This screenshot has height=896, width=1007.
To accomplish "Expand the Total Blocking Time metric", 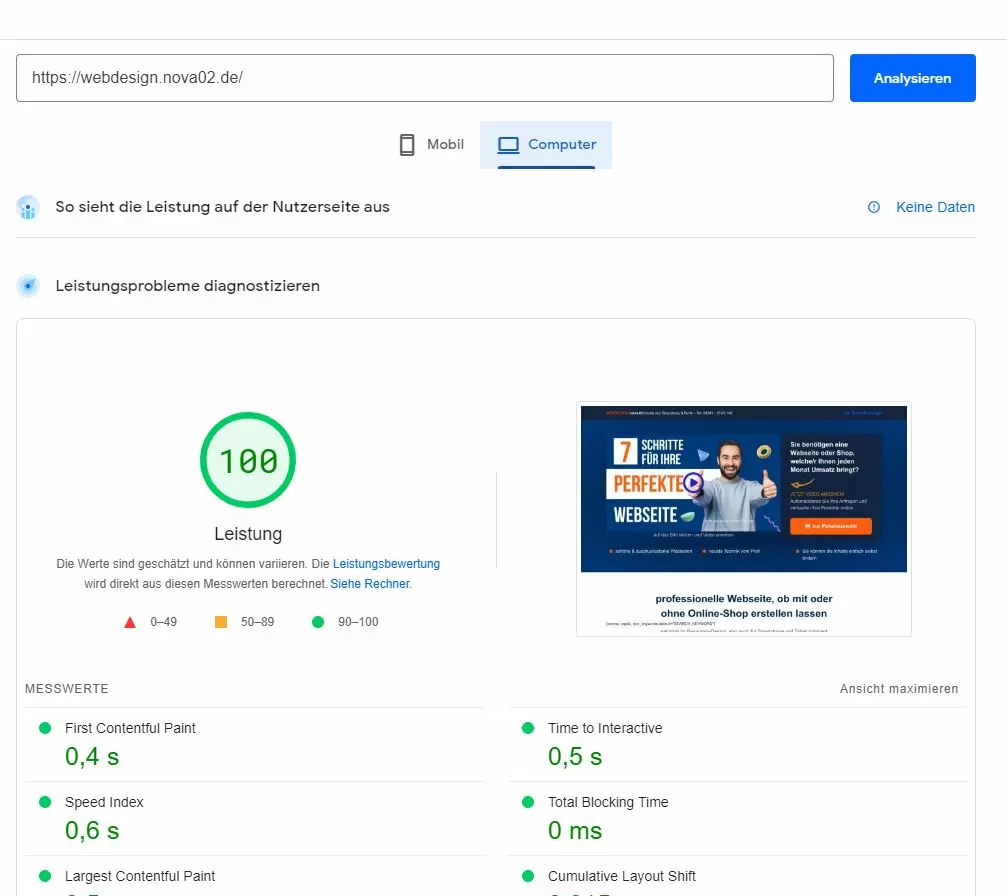I will click(x=607, y=802).
